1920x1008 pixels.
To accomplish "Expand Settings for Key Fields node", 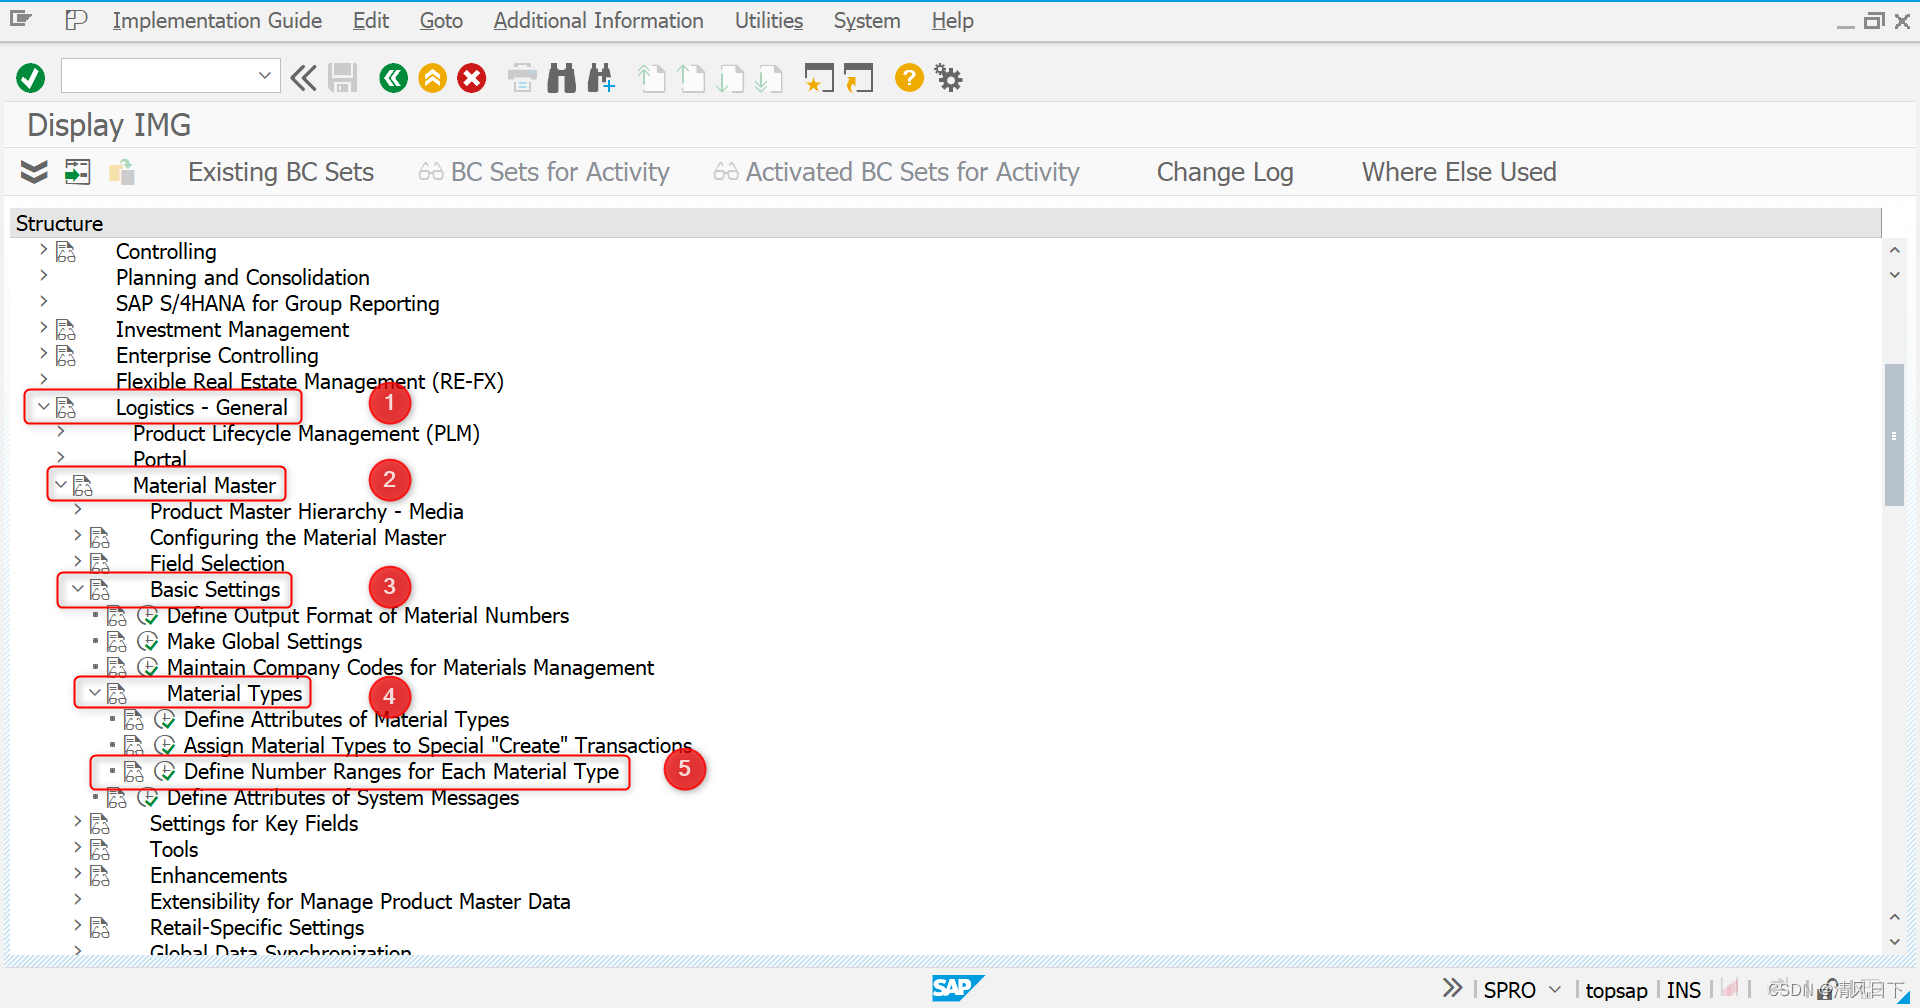I will click(78, 821).
